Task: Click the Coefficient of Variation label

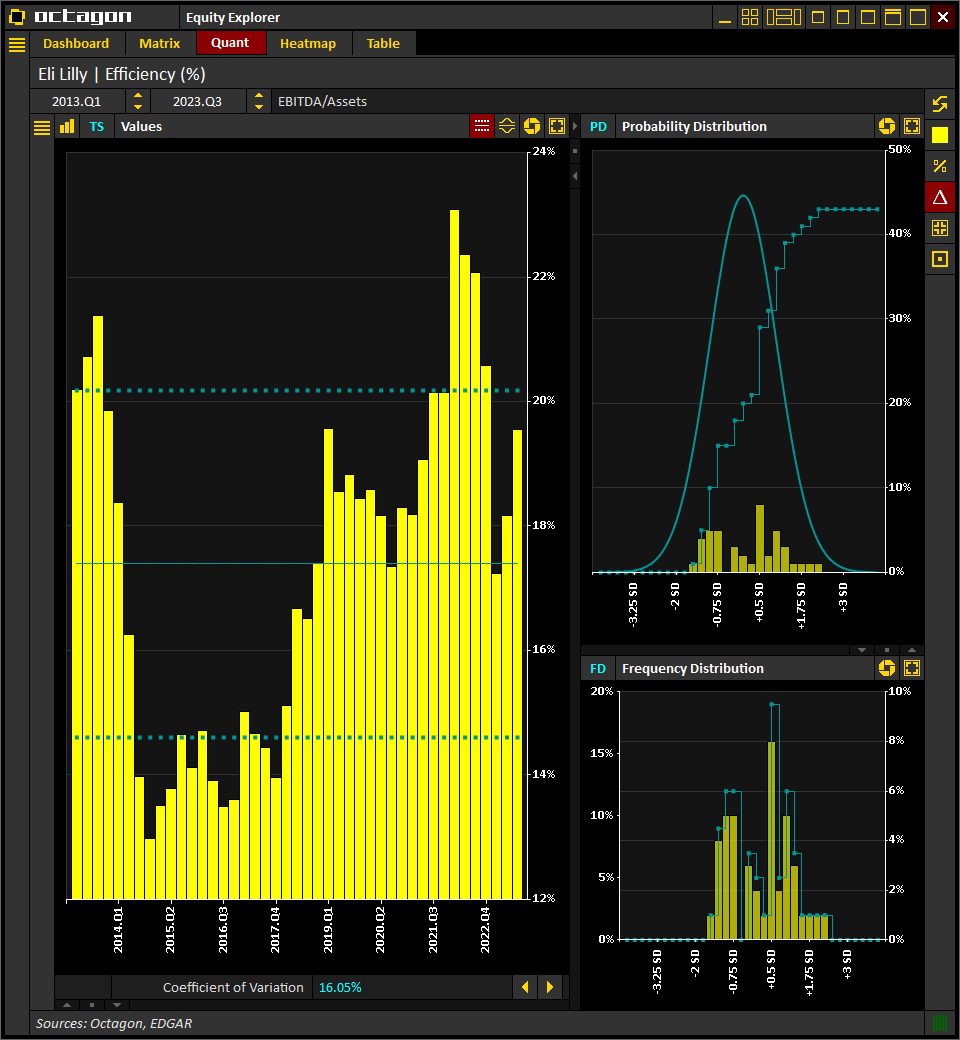Action: pyautogui.click(x=233, y=988)
